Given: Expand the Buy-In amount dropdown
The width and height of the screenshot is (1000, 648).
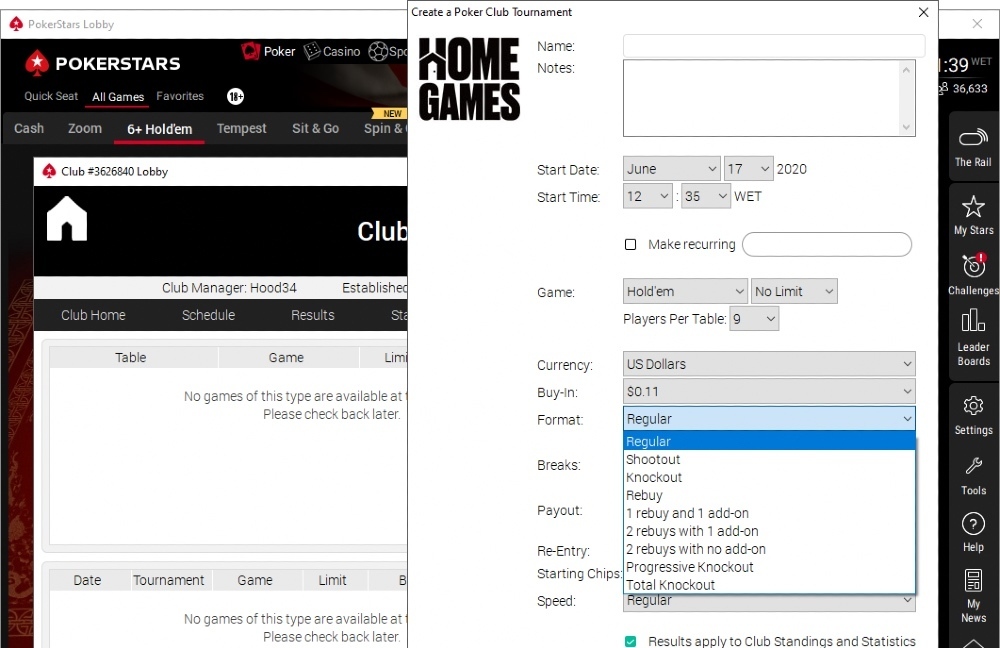Looking at the screenshot, I should point(769,392).
